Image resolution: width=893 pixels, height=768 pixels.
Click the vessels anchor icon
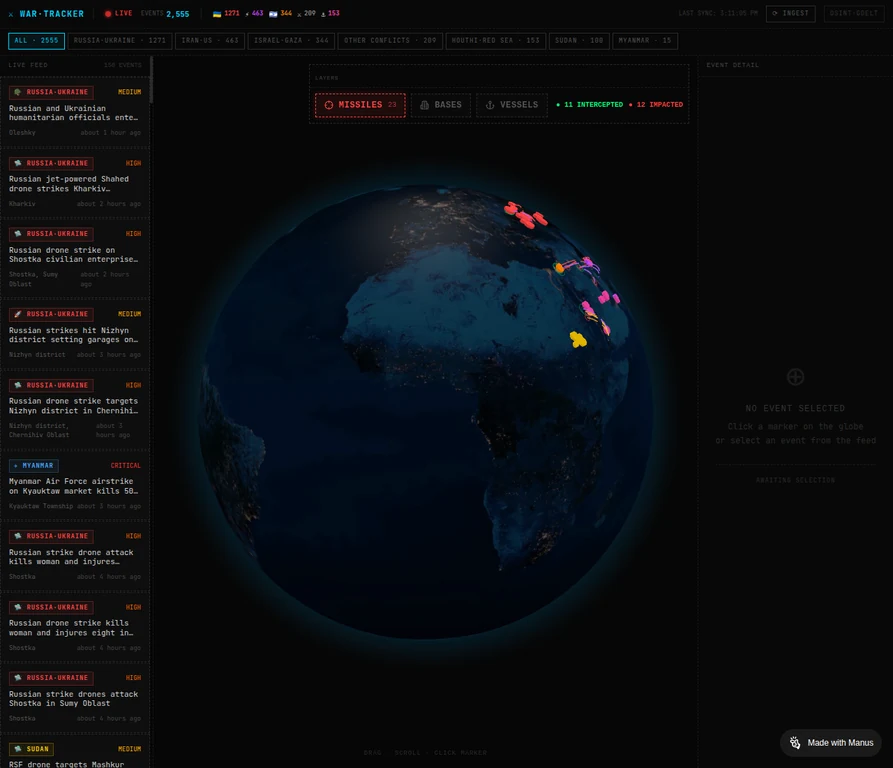click(490, 105)
